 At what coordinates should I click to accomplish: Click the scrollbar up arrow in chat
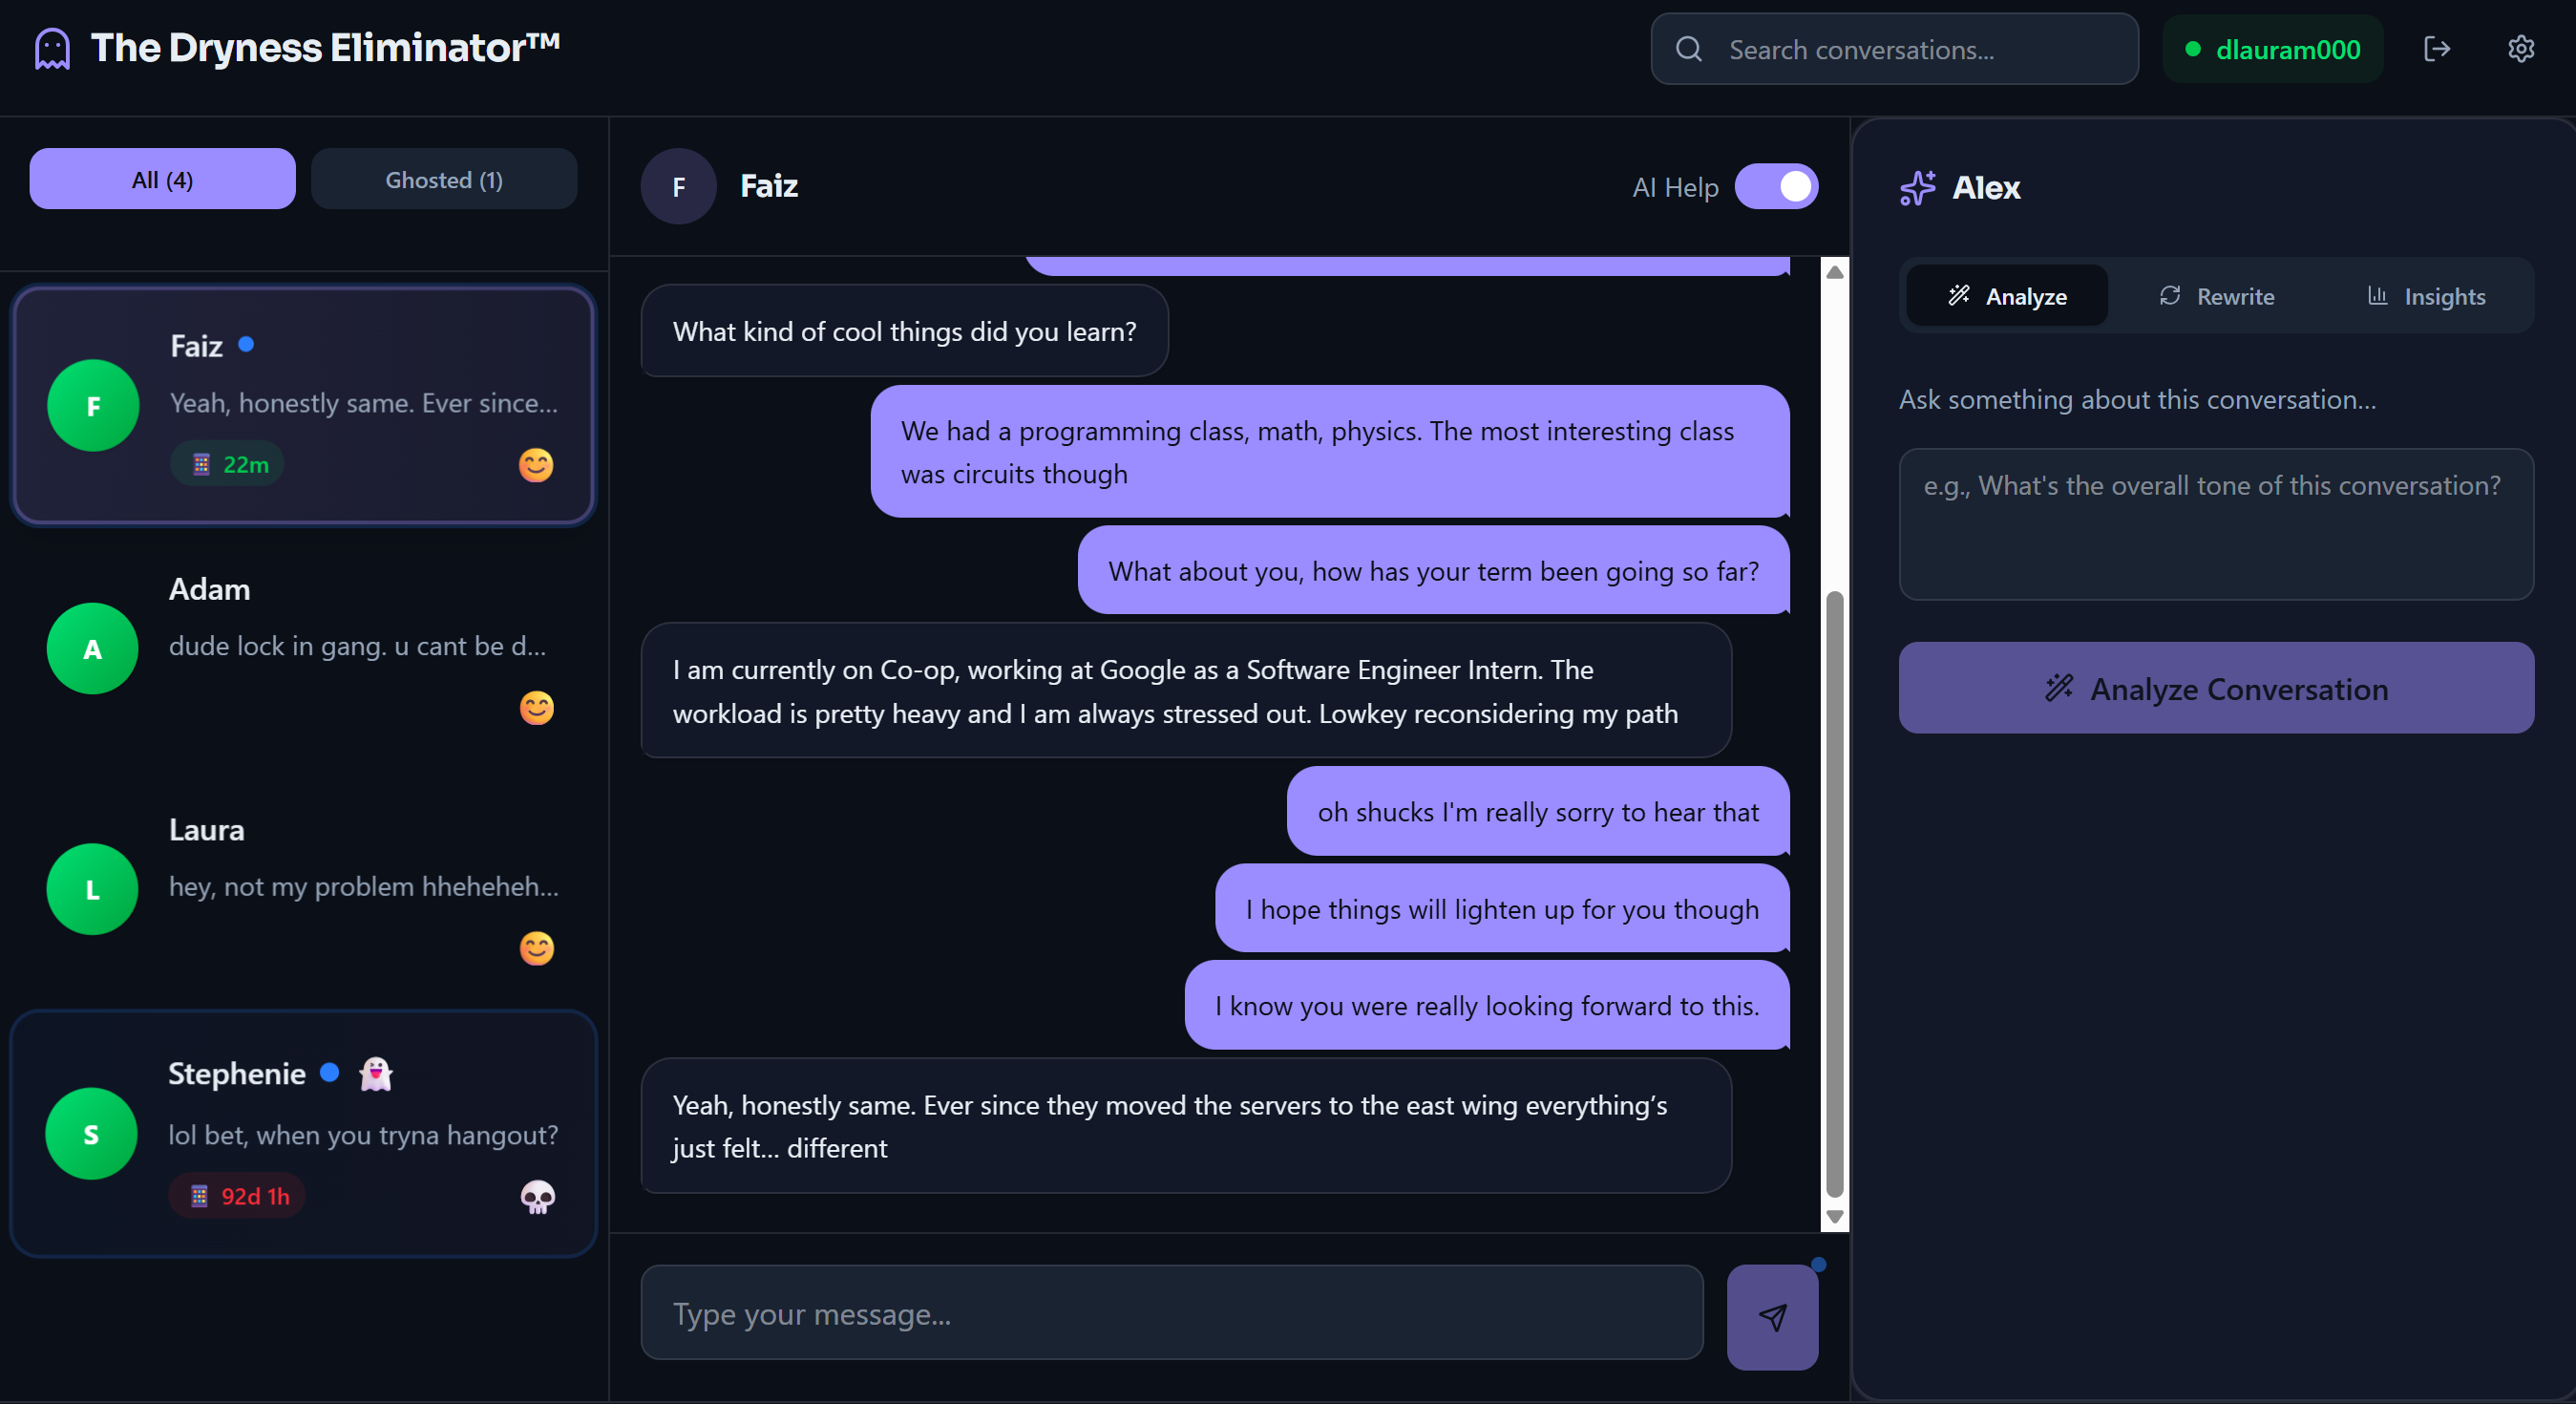point(1834,272)
